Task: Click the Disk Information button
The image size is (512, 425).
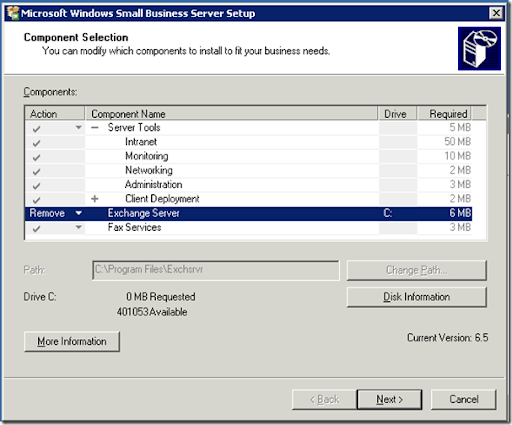Action: point(417,297)
